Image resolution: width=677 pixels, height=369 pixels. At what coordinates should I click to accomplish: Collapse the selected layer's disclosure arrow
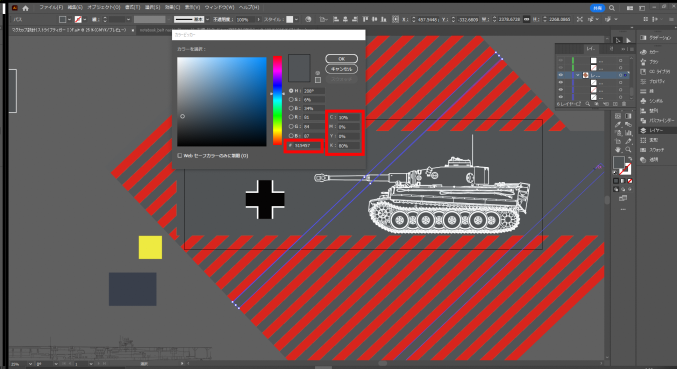tap(578, 75)
